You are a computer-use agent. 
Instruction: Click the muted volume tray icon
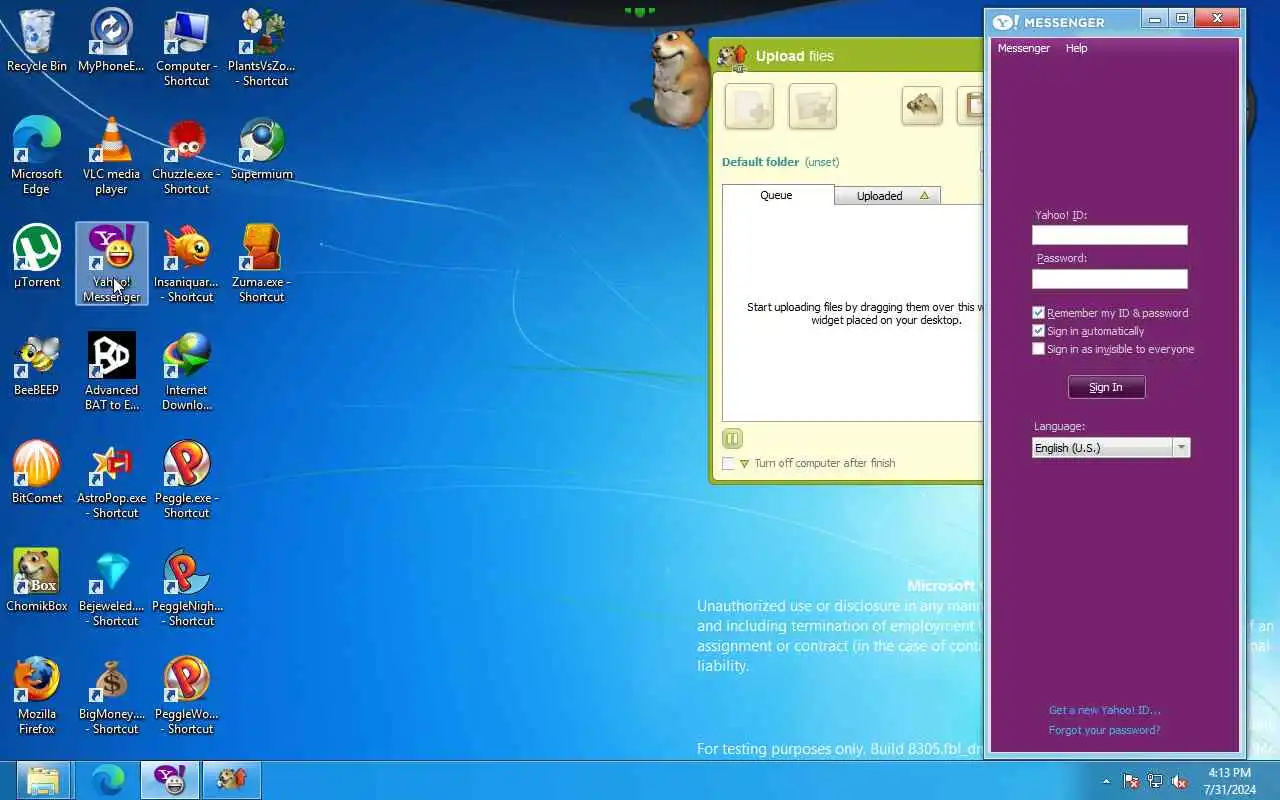(x=1180, y=781)
